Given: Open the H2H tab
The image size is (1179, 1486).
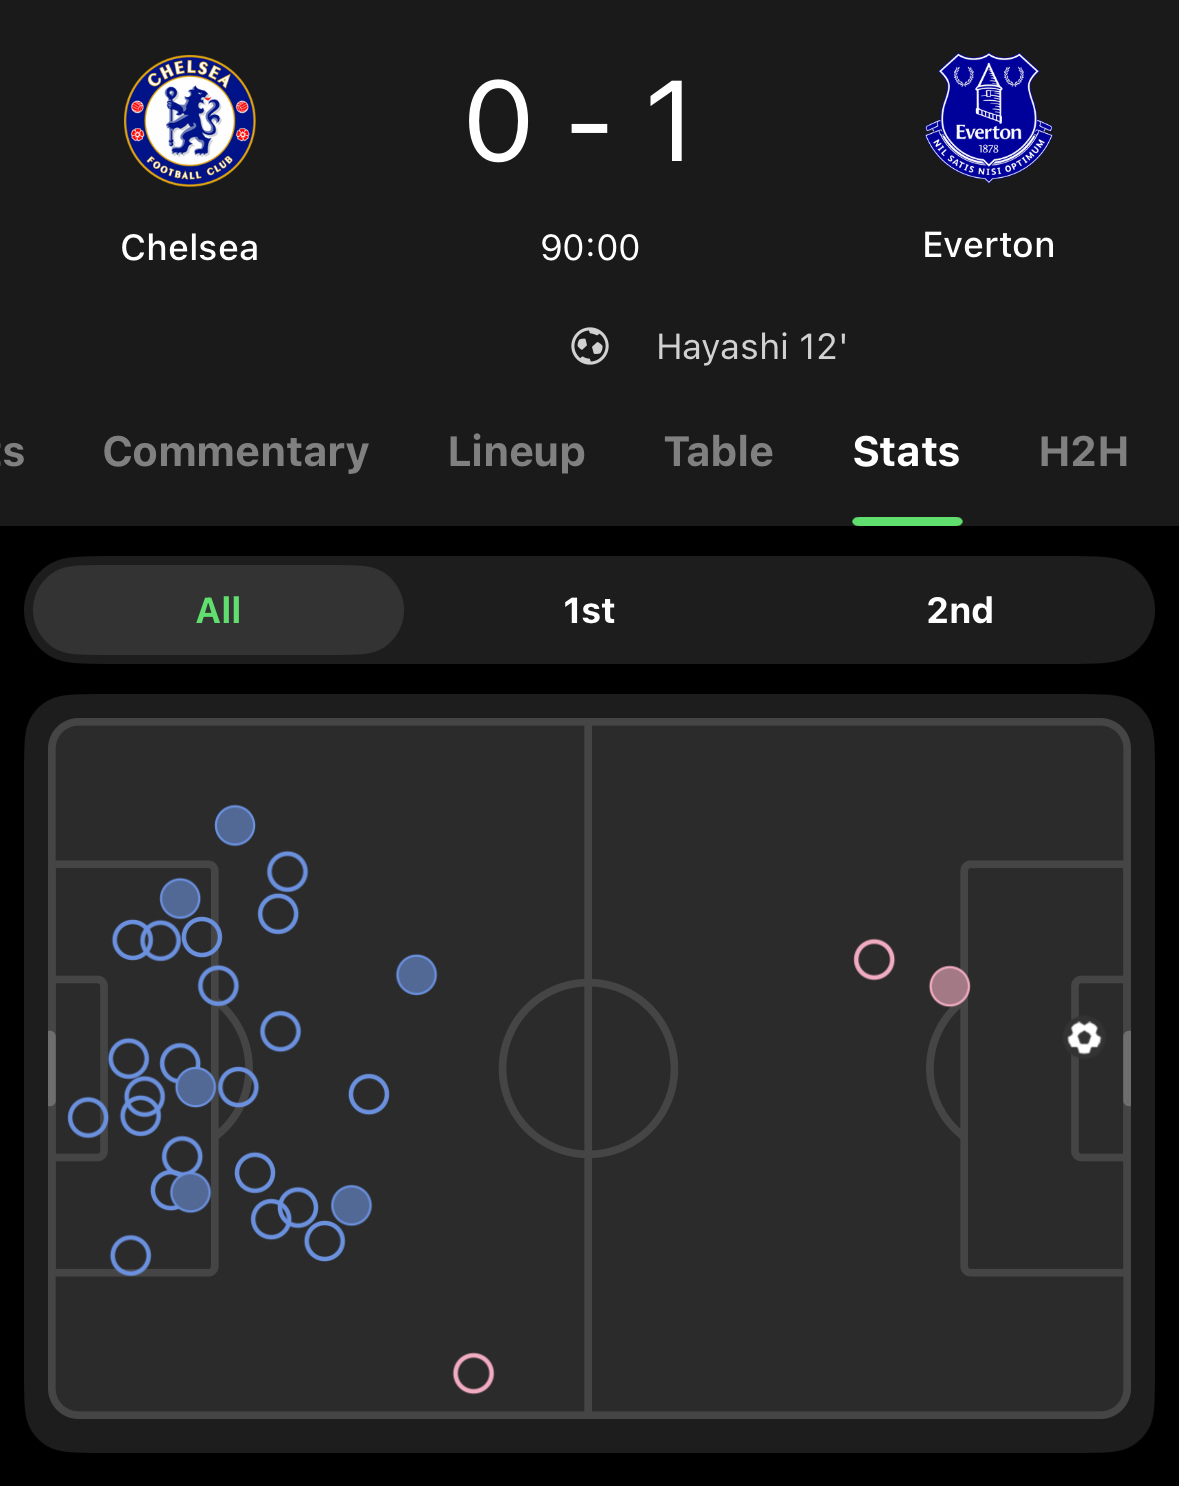Looking at the screenshot, I should pos(1083,452).
